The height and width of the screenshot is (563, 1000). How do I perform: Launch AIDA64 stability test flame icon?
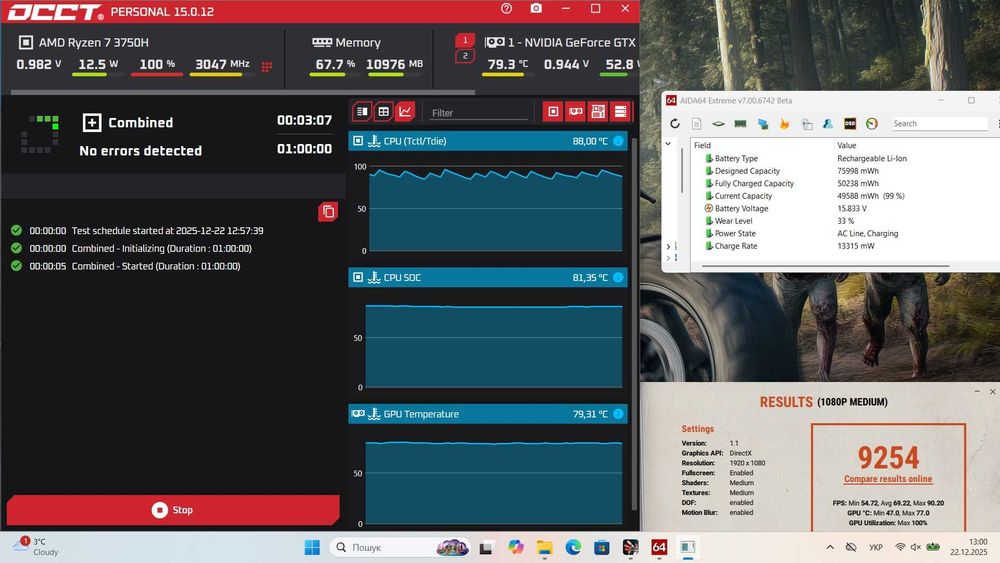(x=784, y=124)
